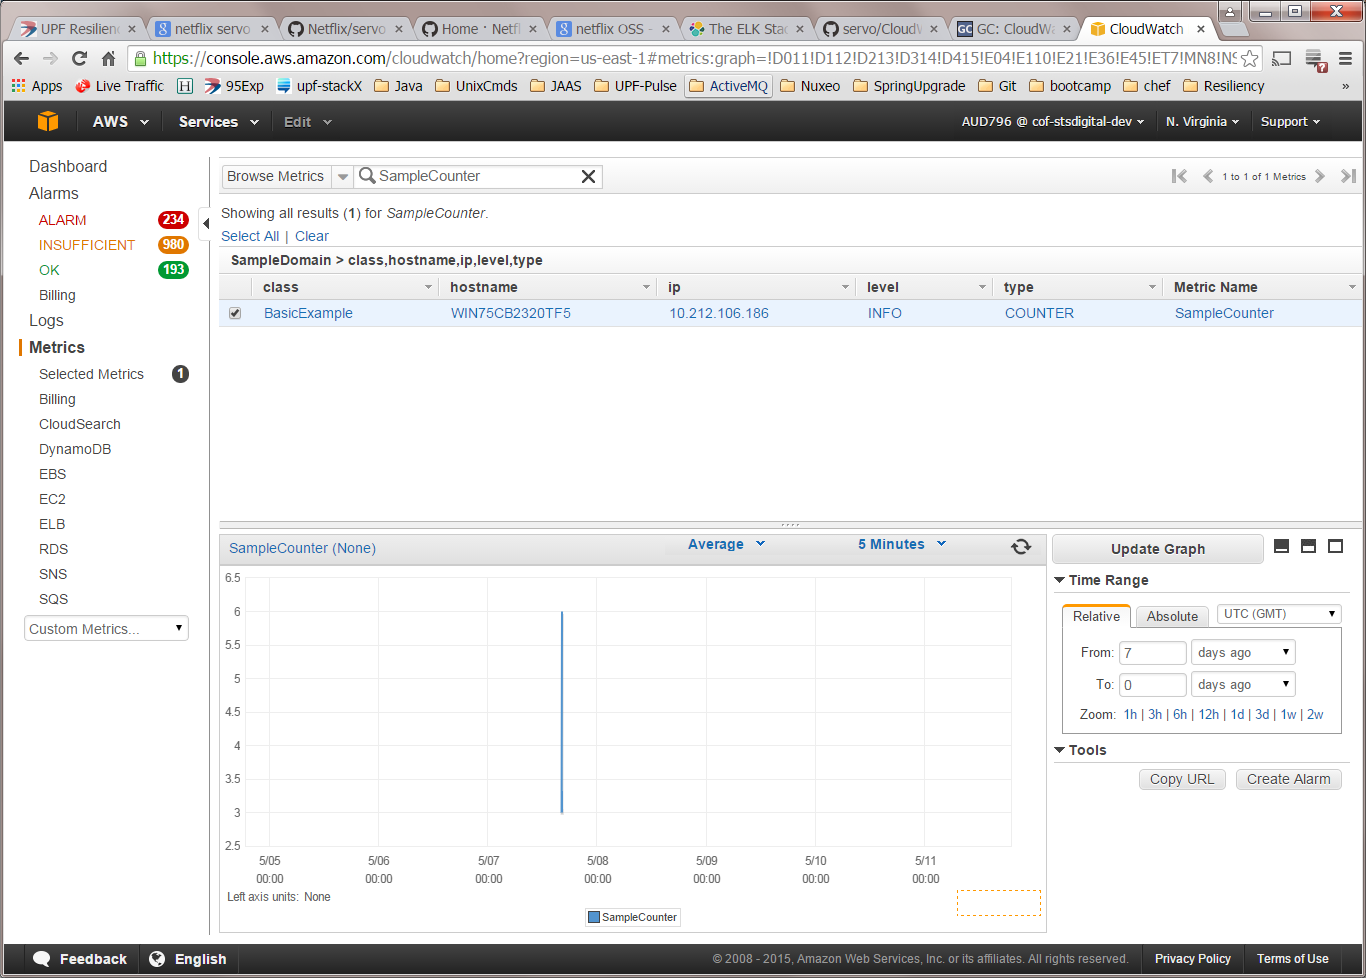
Task: Click in the From value field
Action: point(1152,653)
